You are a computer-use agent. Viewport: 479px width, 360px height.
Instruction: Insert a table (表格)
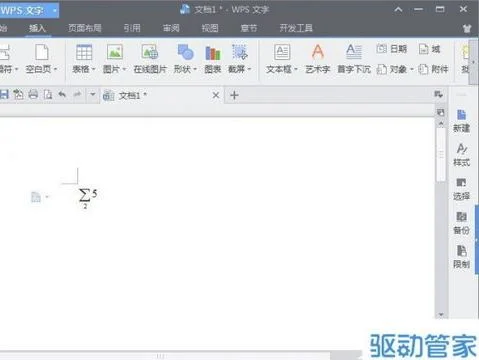tap(84, 59)
